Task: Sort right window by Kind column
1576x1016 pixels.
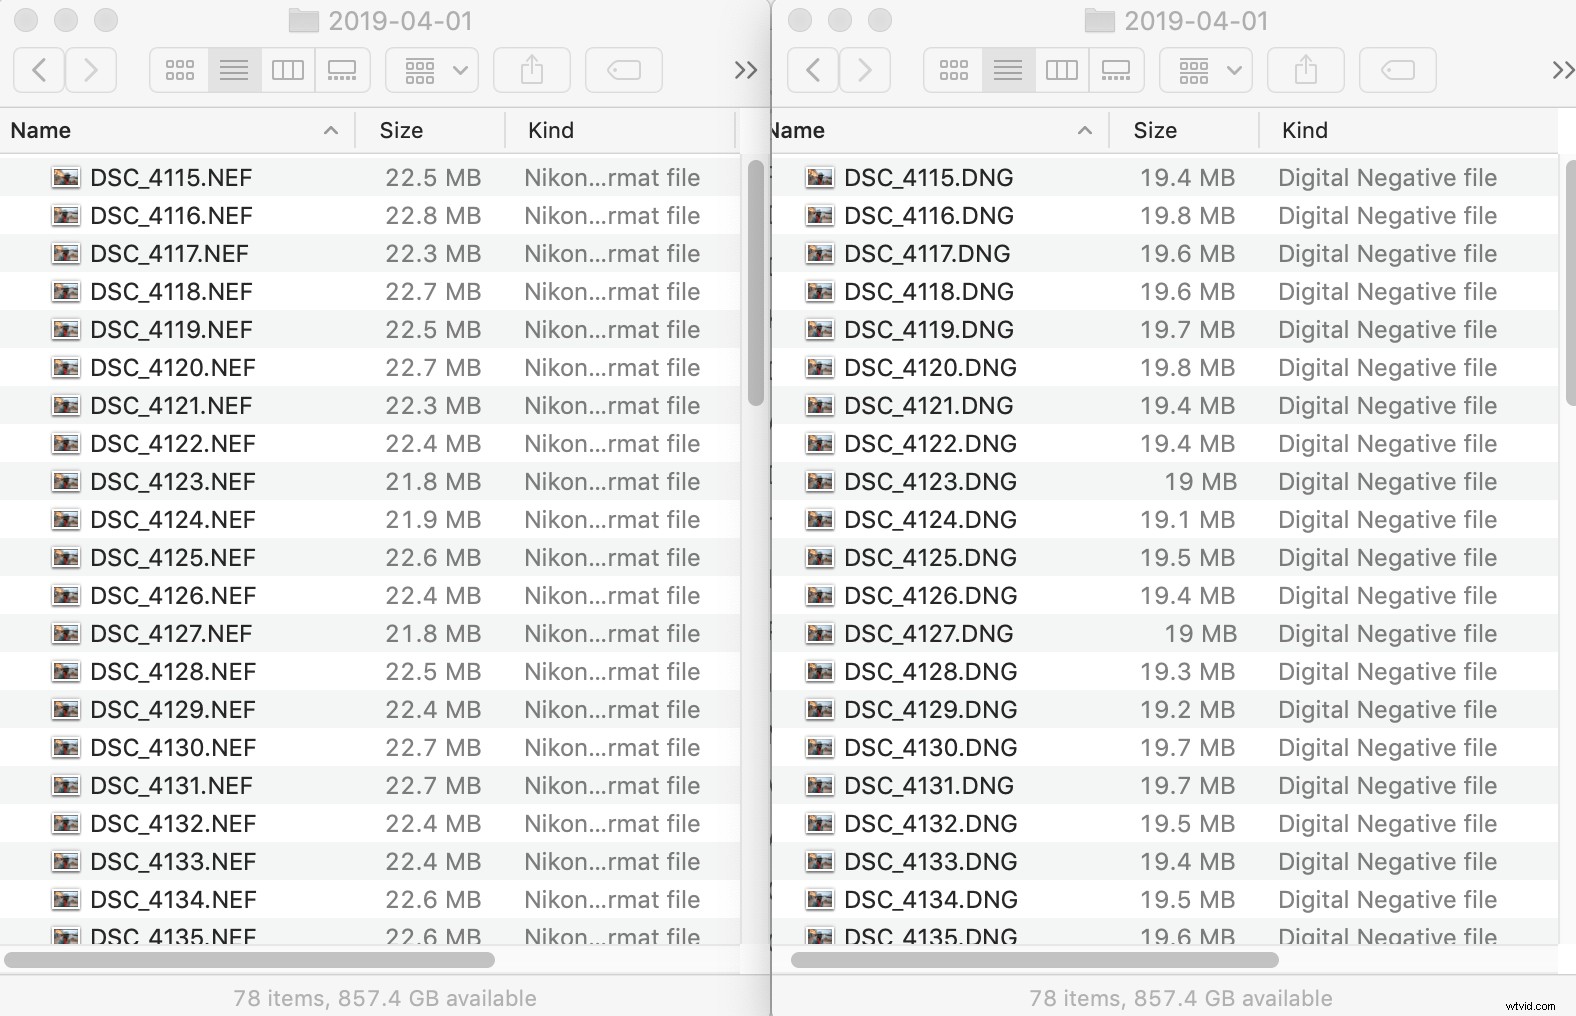Action: point(1305,131)
